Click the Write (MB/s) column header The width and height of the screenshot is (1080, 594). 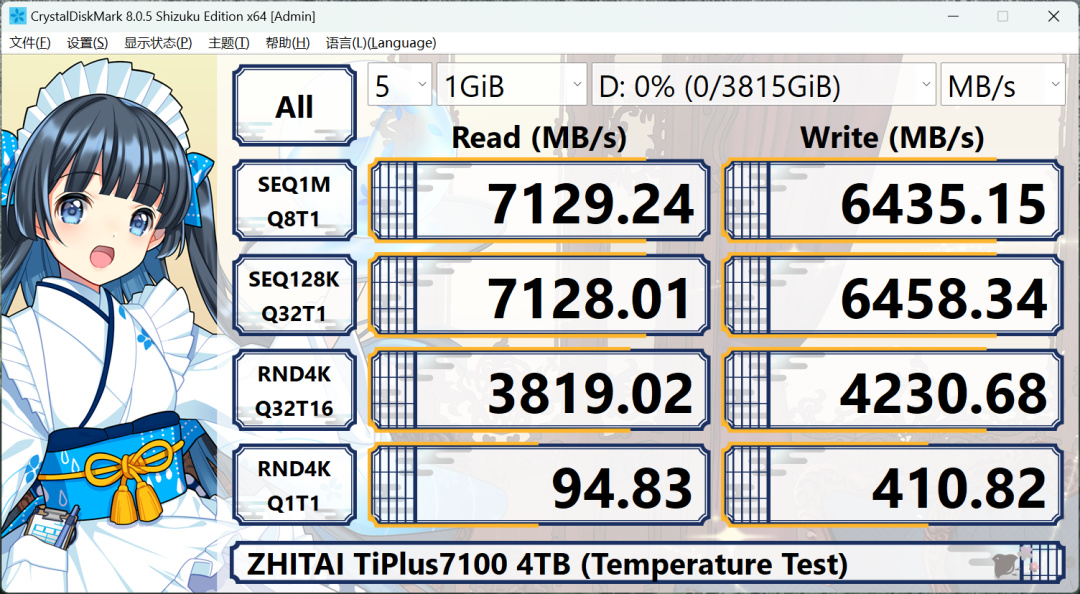[x=893, y=136]
